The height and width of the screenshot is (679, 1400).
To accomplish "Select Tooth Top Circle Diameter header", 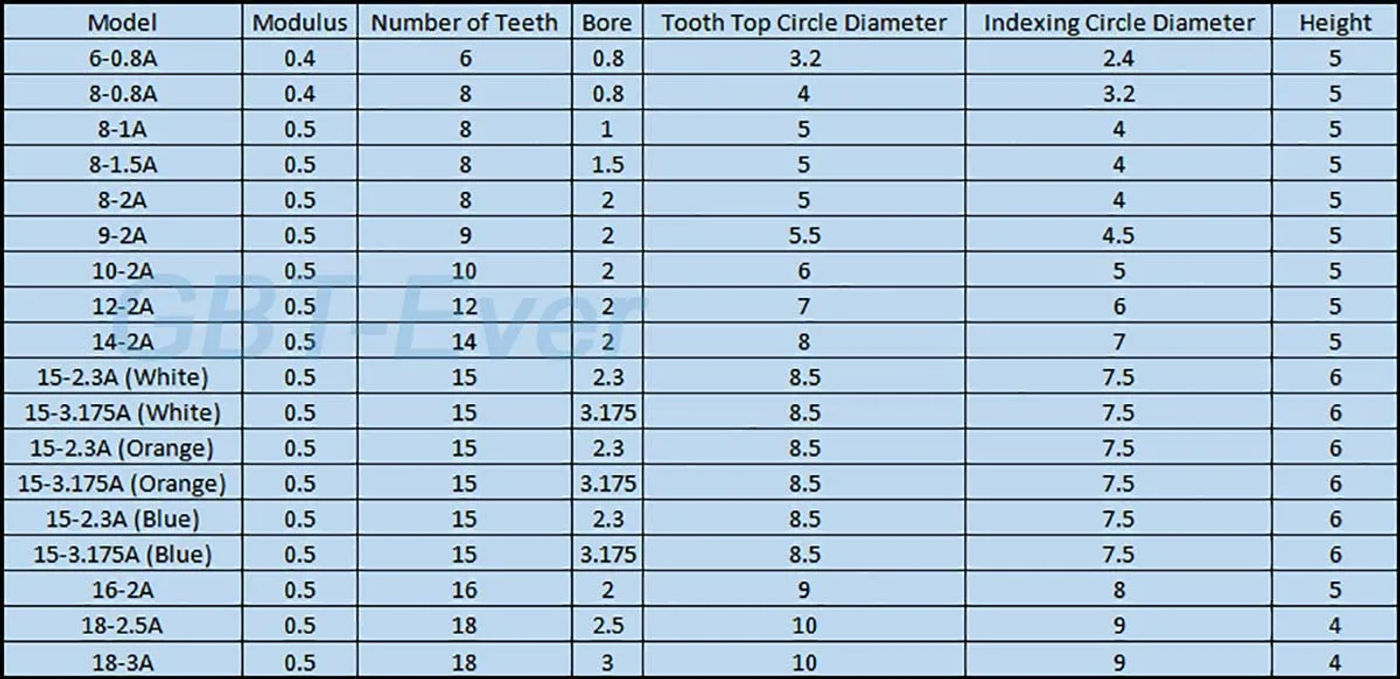I will pos(804,22).
